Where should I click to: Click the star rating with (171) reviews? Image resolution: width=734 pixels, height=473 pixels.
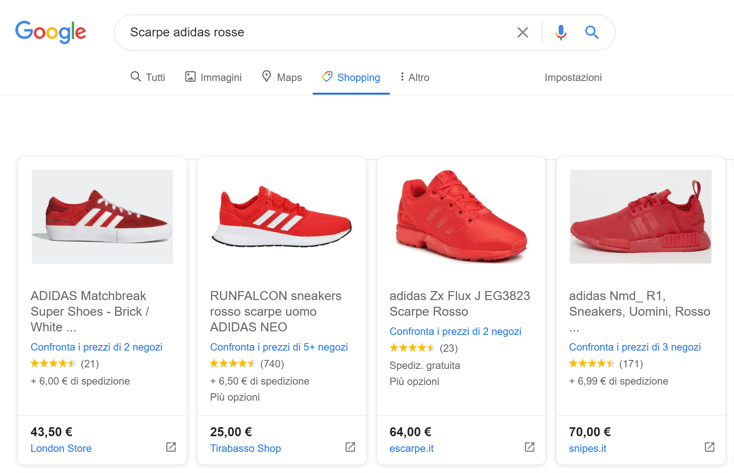point(606,363)
